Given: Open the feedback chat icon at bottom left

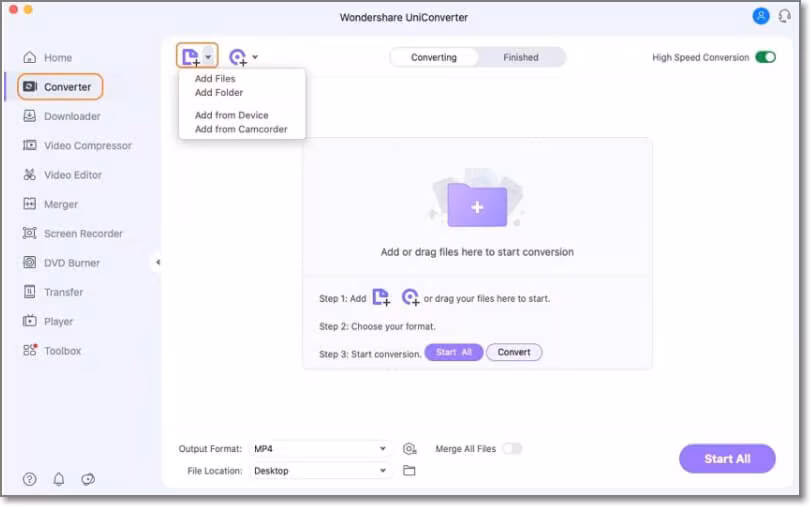Looking at the screenshot, I should (88, 479).
